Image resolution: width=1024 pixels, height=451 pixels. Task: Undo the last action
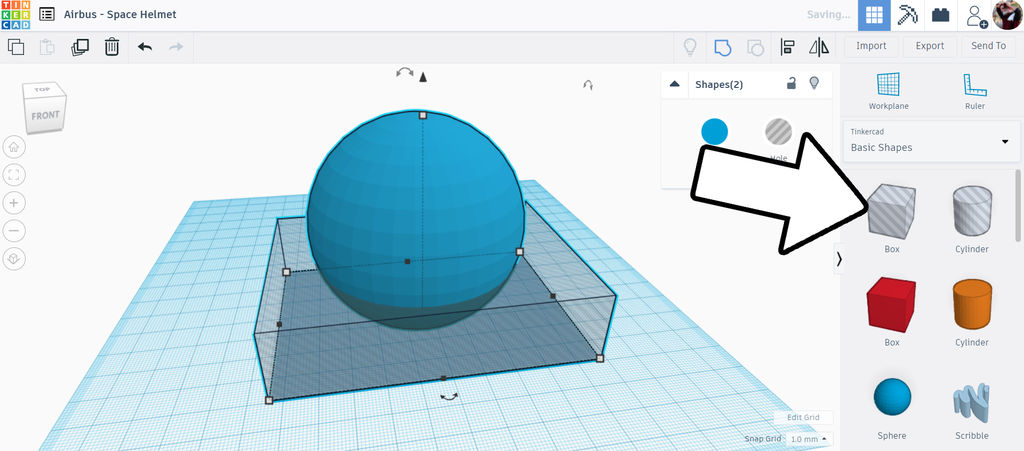(145, 46)
